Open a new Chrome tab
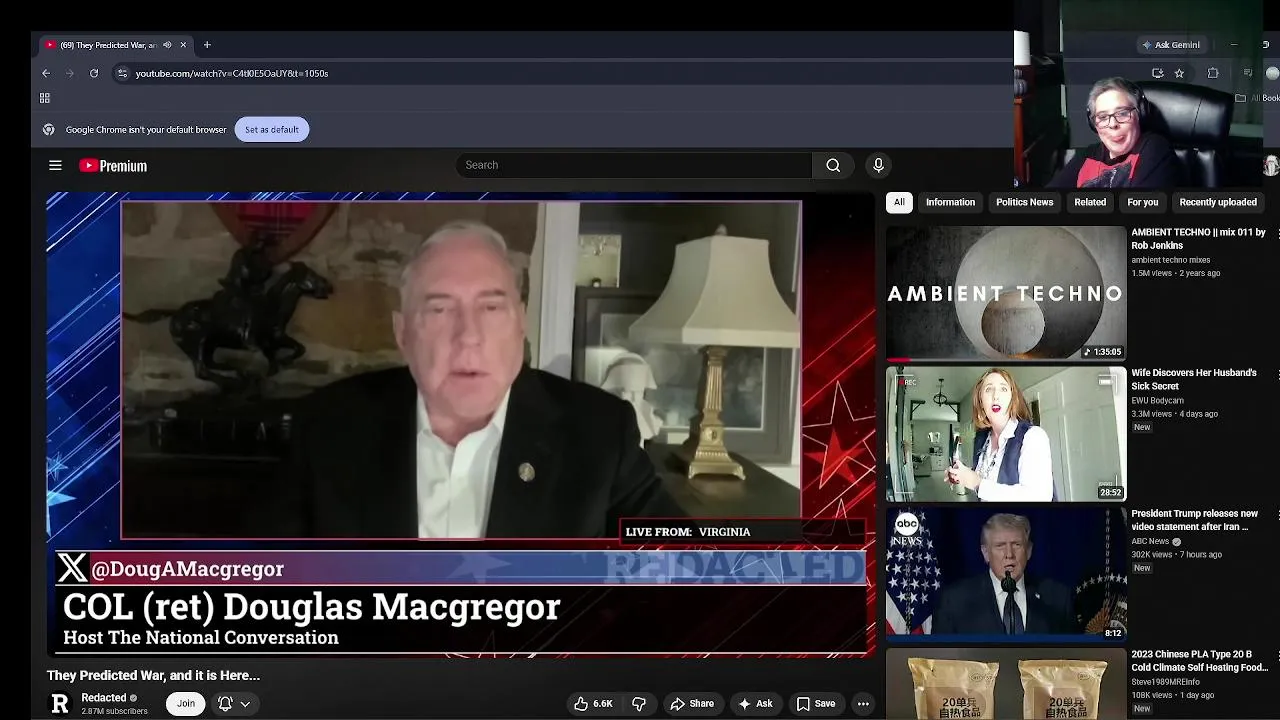 (x=207, y=45)
